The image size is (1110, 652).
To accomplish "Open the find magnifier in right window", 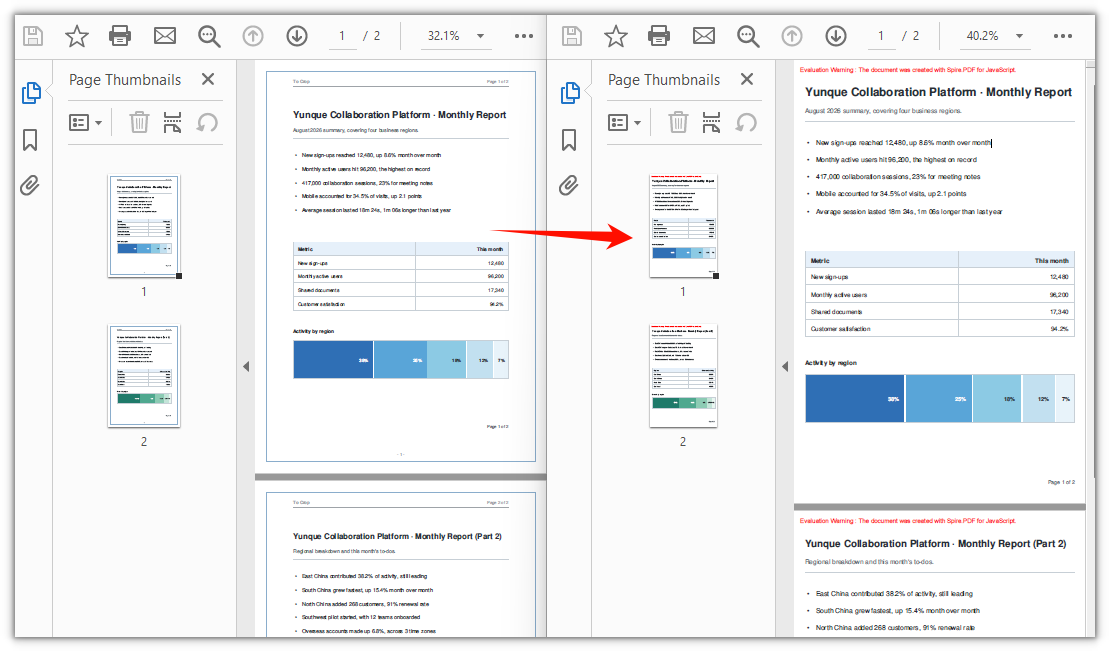I will pos(748,36).
